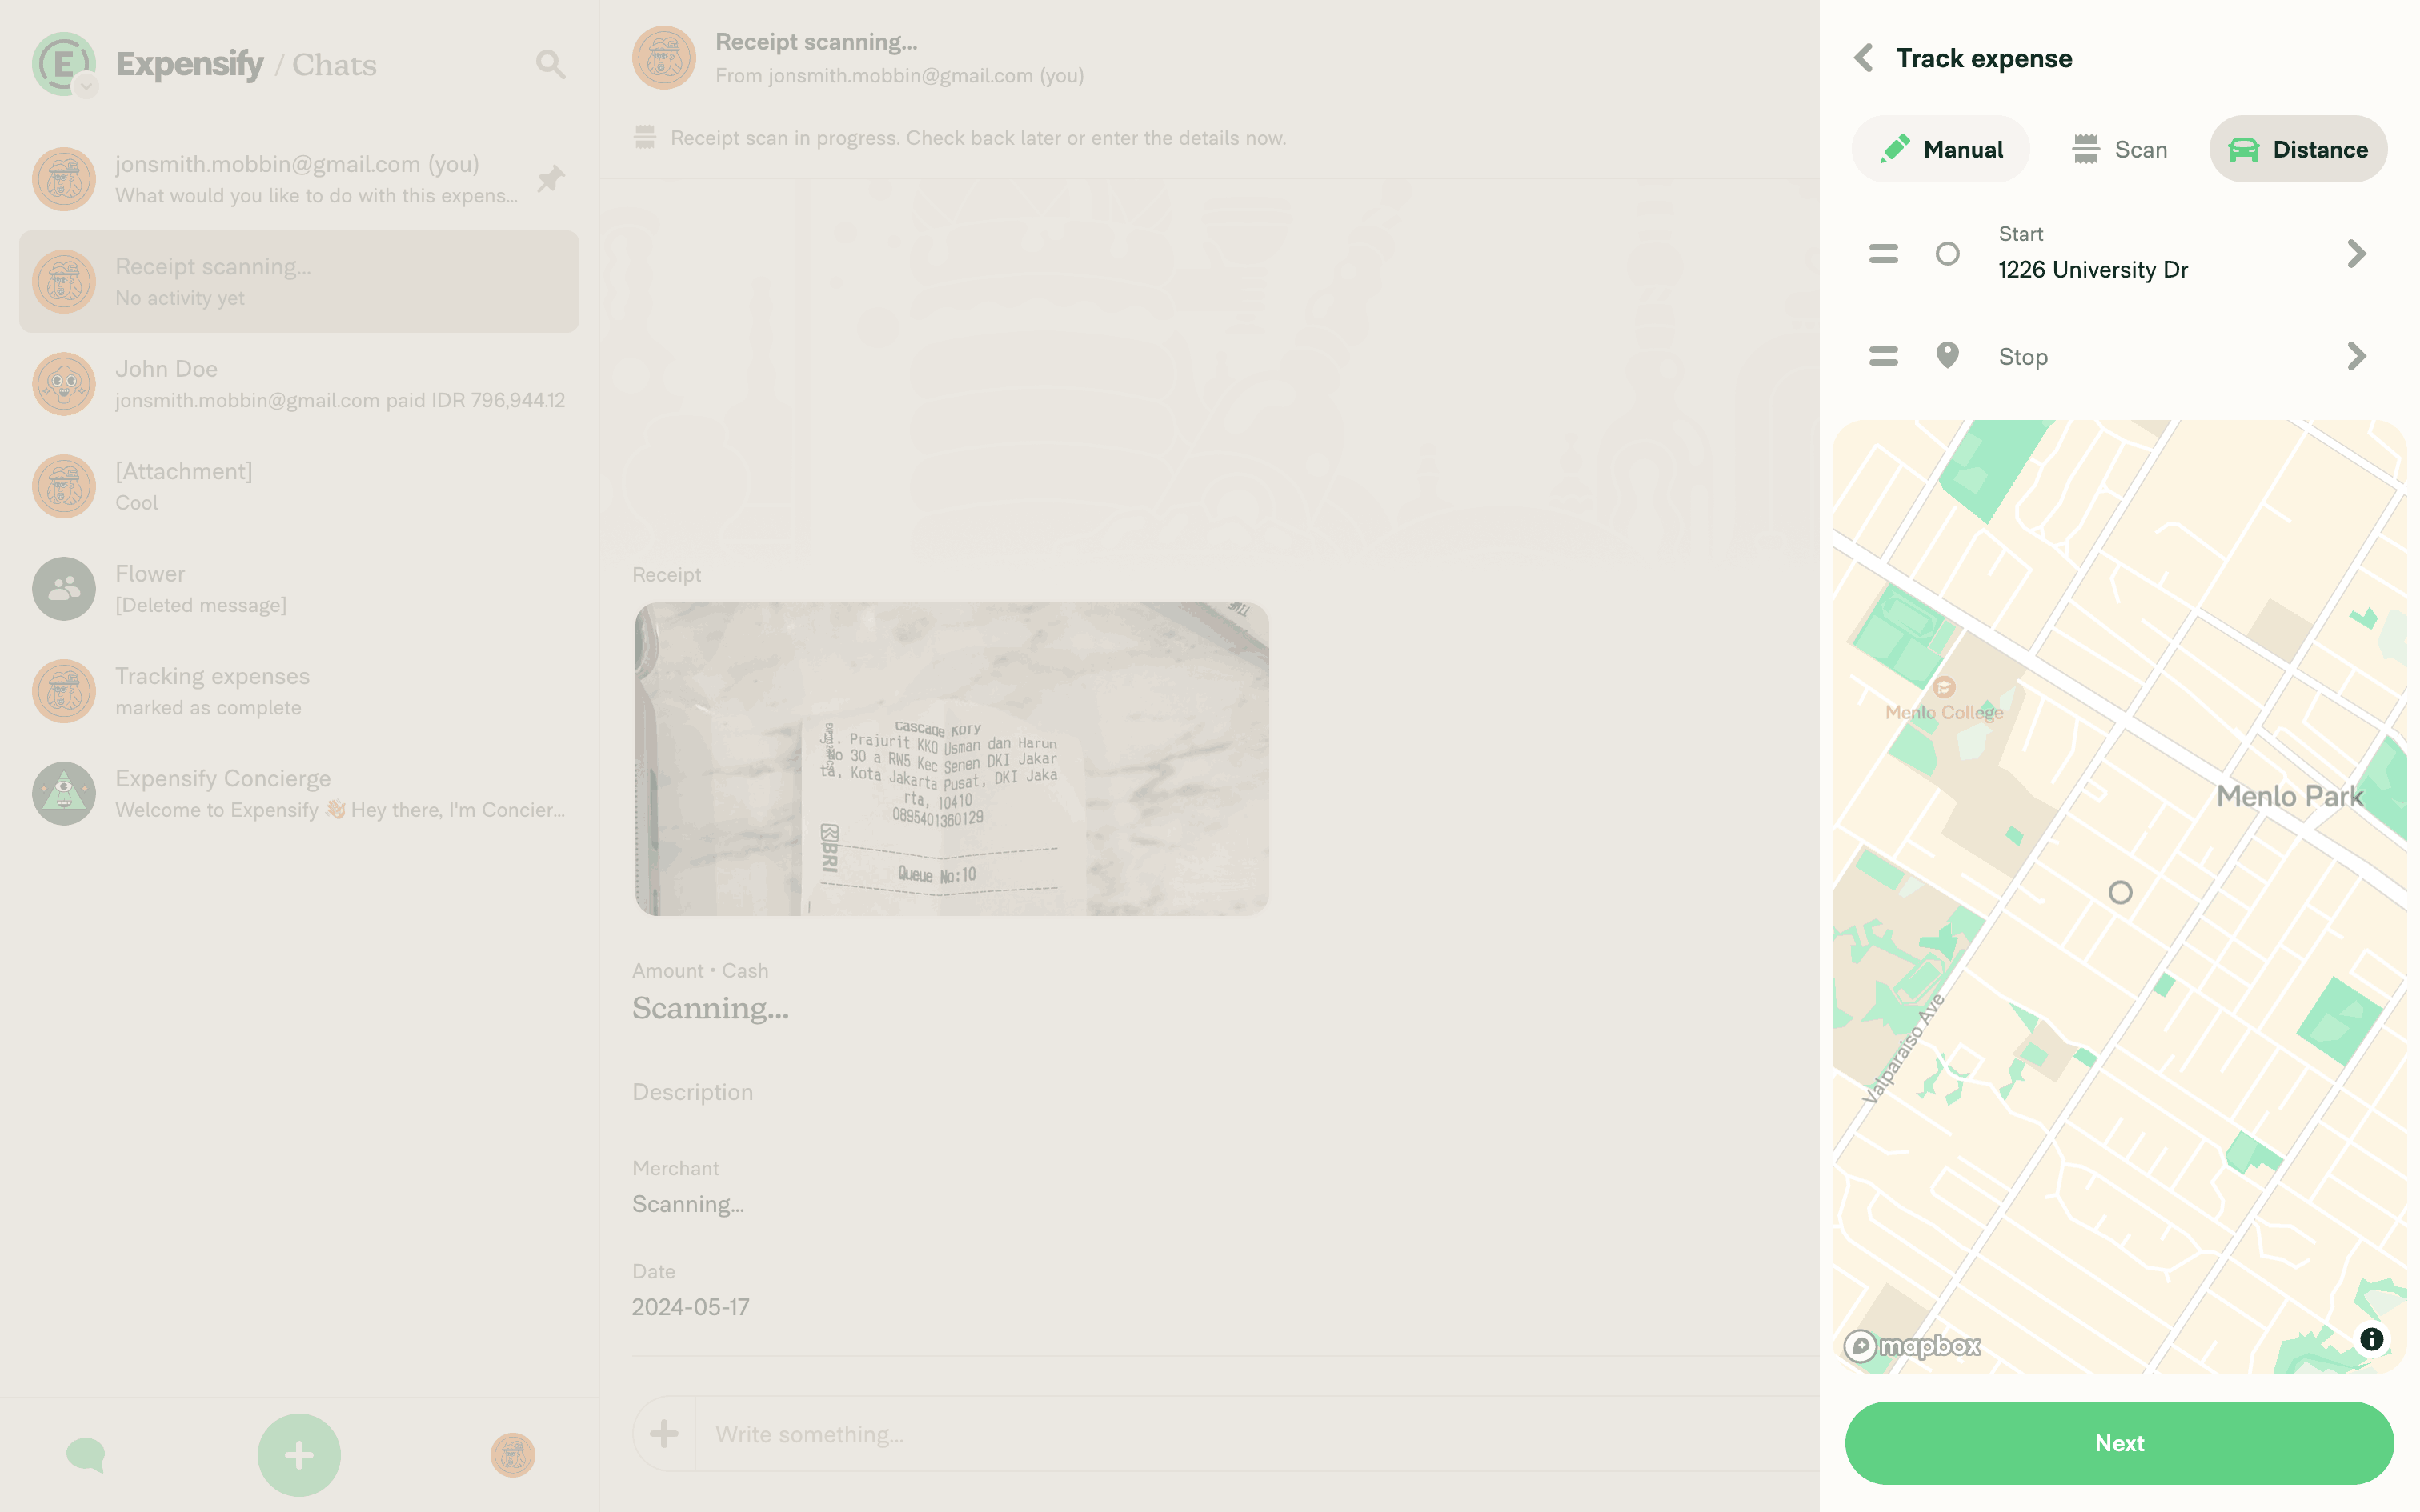Click the receipt image thumbnail
Viewport: 2420px width, 1512px height.
(x=951, y=758)
